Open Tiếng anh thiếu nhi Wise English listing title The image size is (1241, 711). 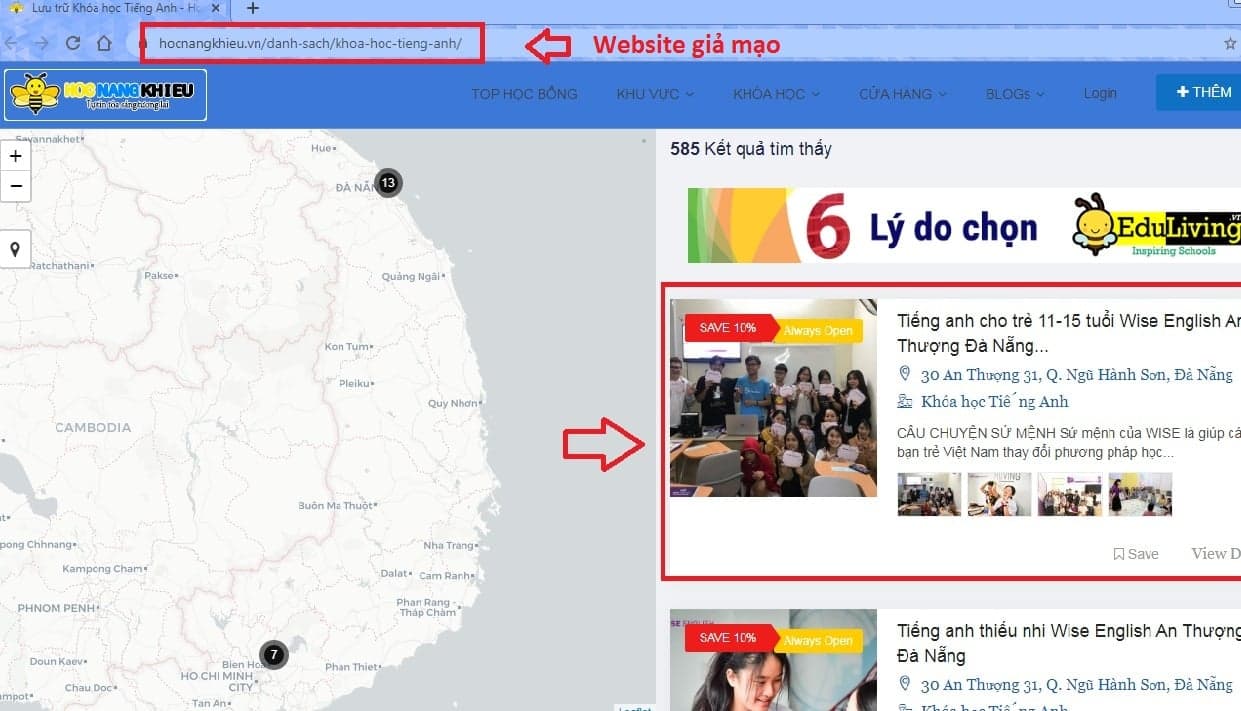1069,643
